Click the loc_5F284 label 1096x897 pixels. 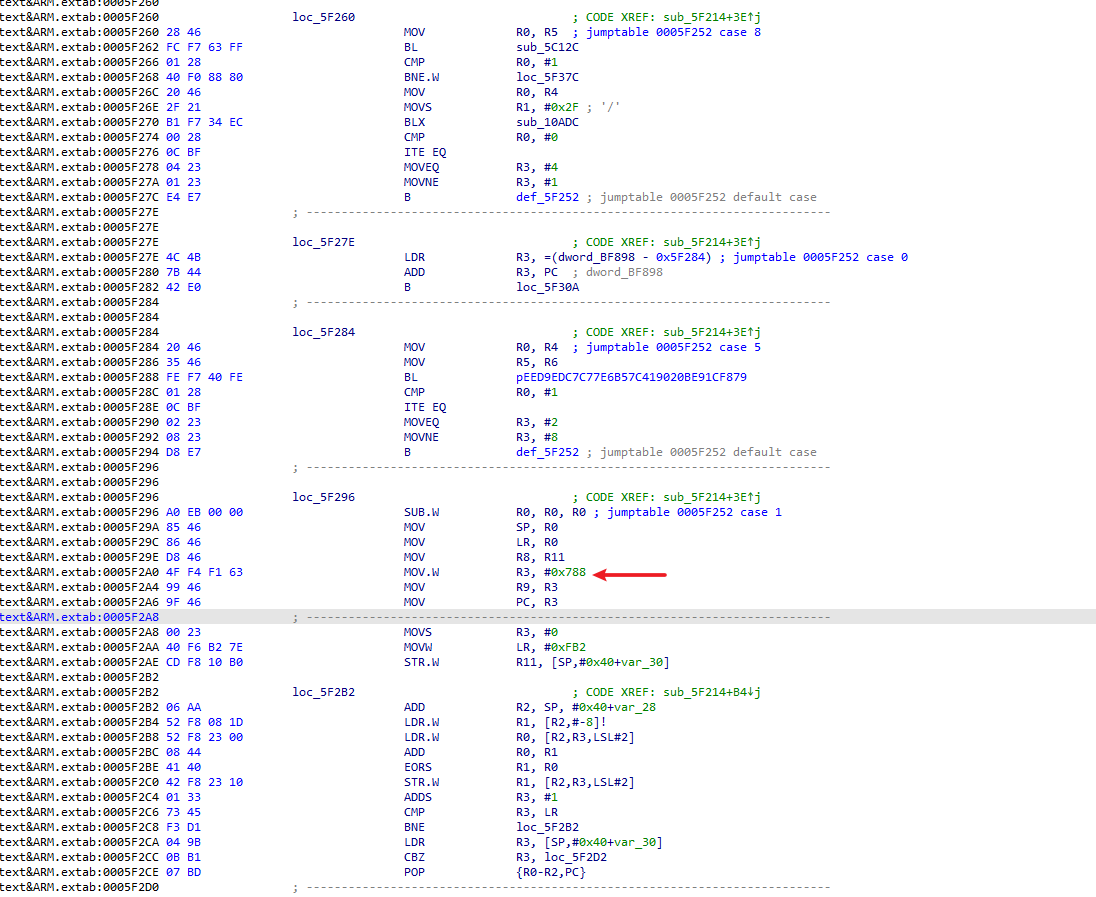tap(323, 332)
